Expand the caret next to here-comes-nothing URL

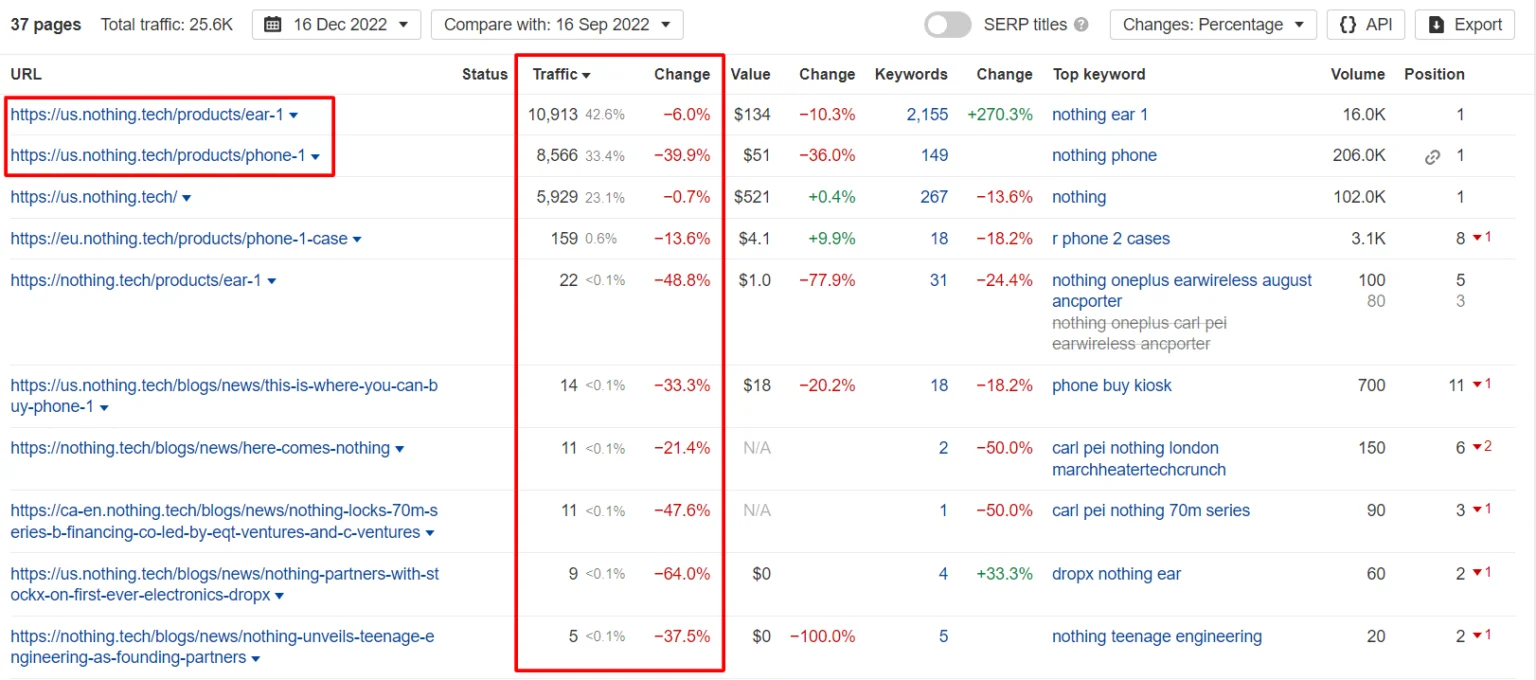coord(400,450)
